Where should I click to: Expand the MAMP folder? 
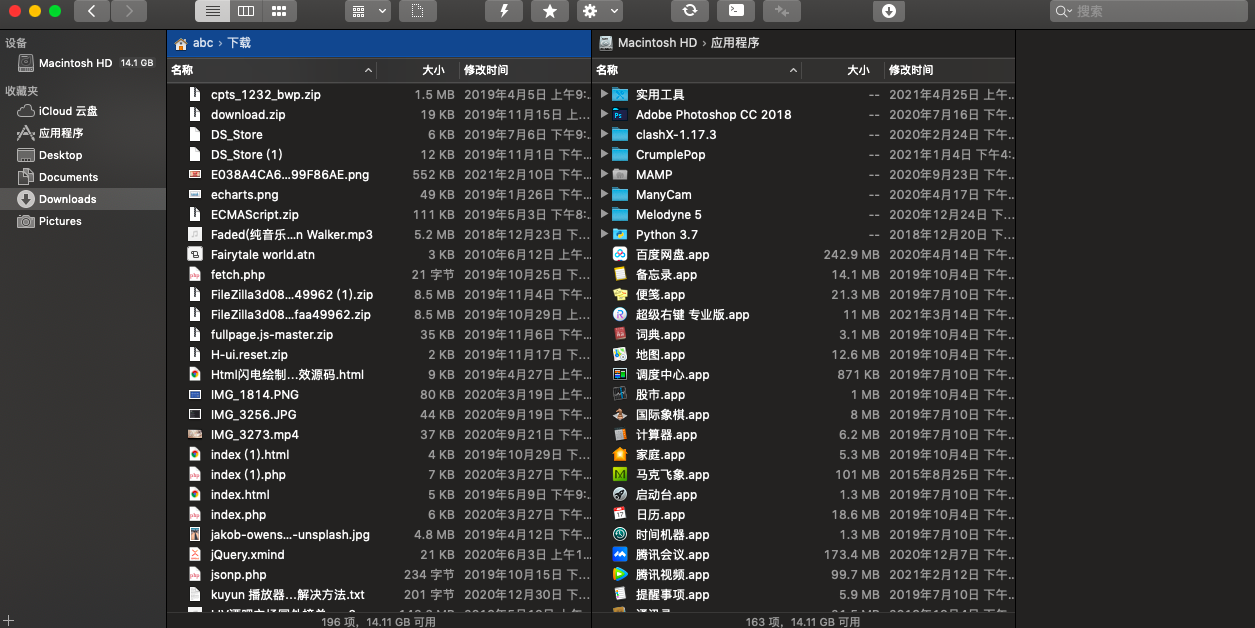click(x=604, y=174)
